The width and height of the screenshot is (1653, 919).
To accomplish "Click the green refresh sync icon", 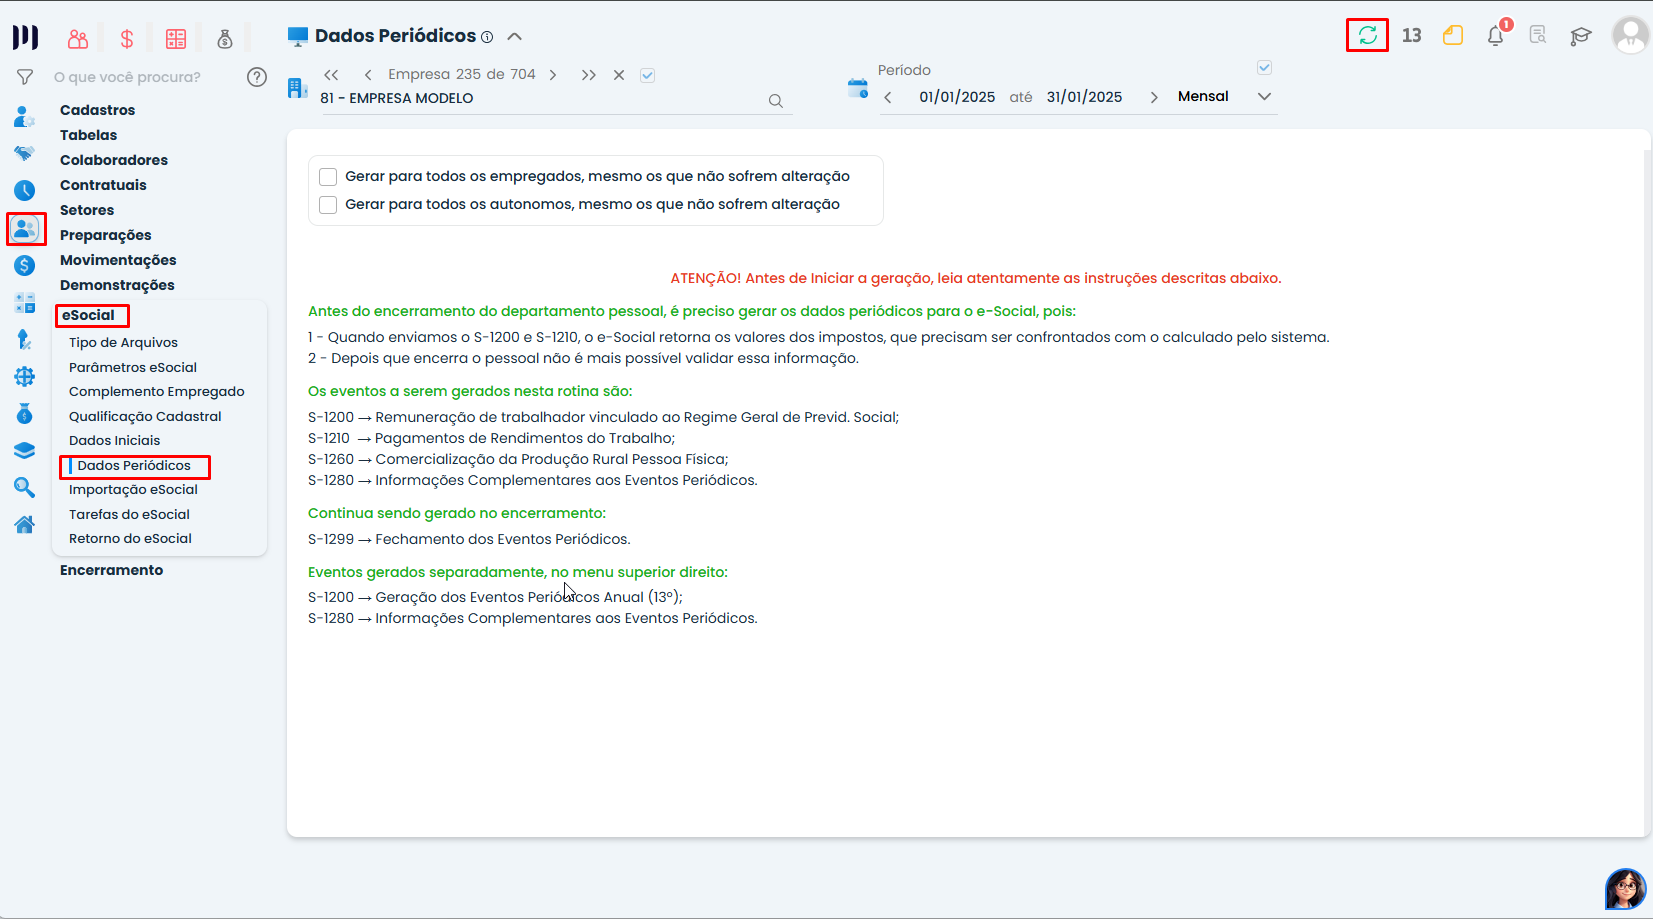I will [1367, 36].
